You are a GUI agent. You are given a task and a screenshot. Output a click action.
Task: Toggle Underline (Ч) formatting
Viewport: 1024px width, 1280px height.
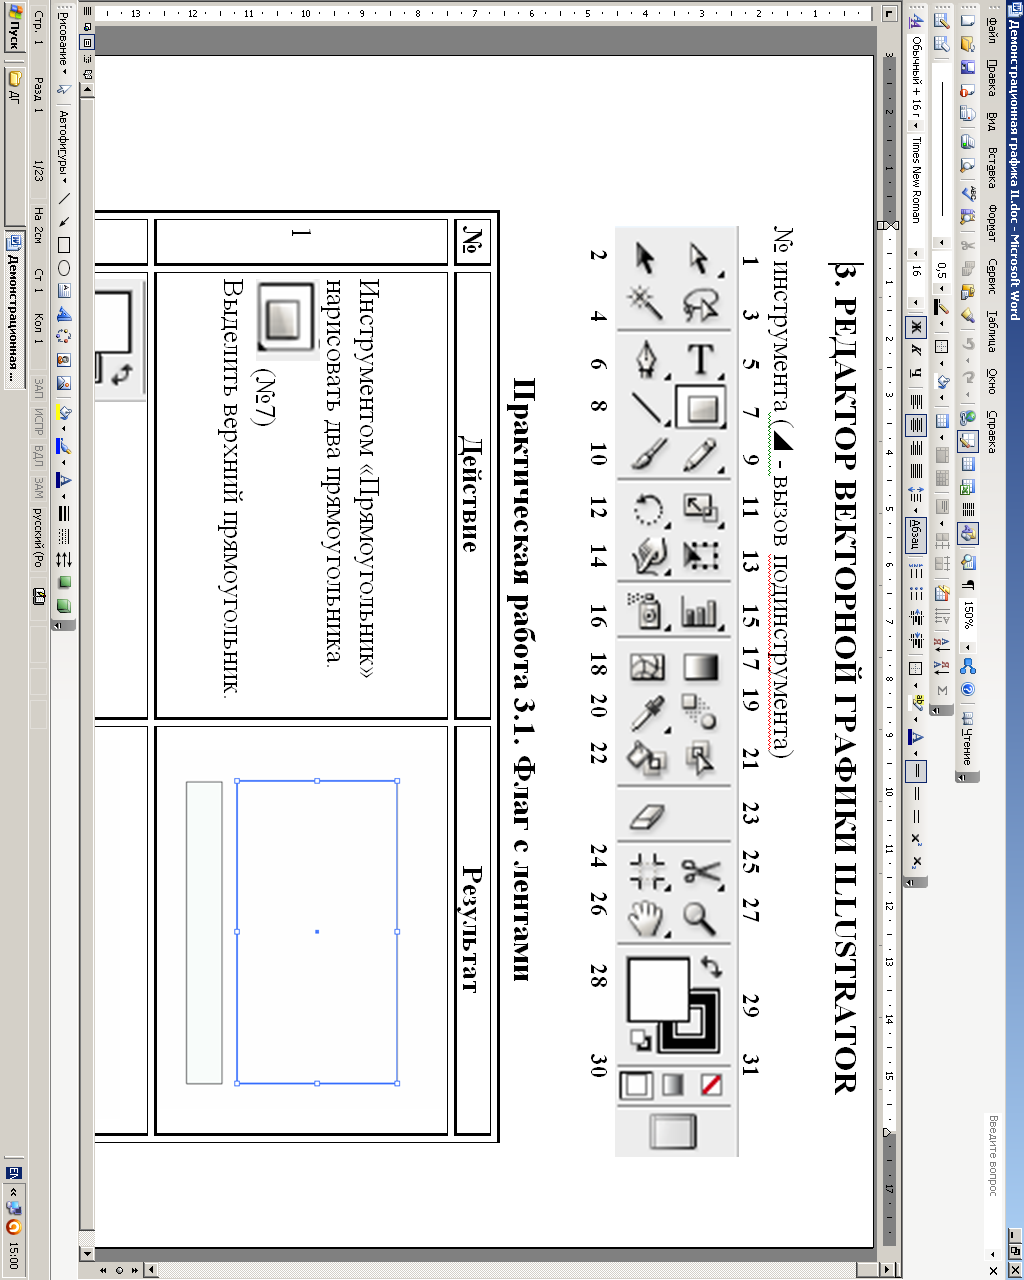[x=916, y=373]
